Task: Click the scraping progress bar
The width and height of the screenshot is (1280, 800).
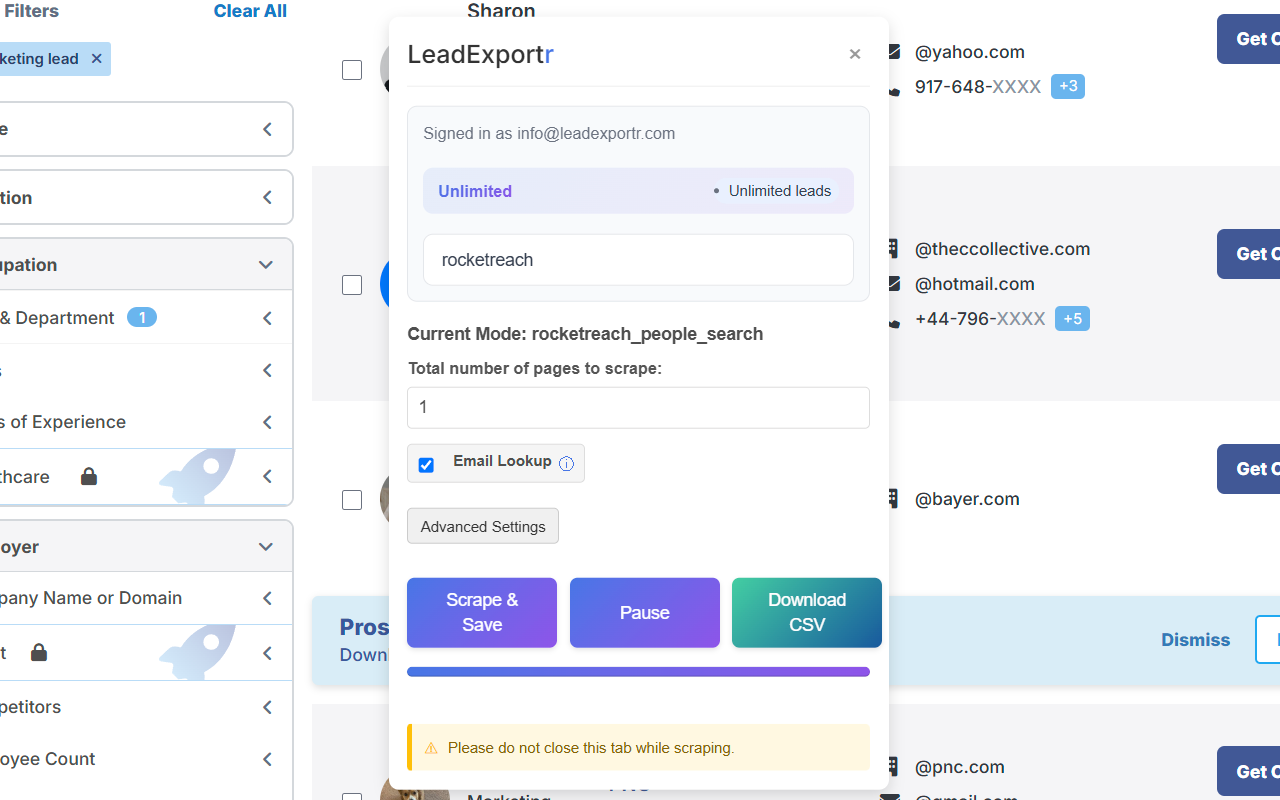Action: (x=638, y=672)
